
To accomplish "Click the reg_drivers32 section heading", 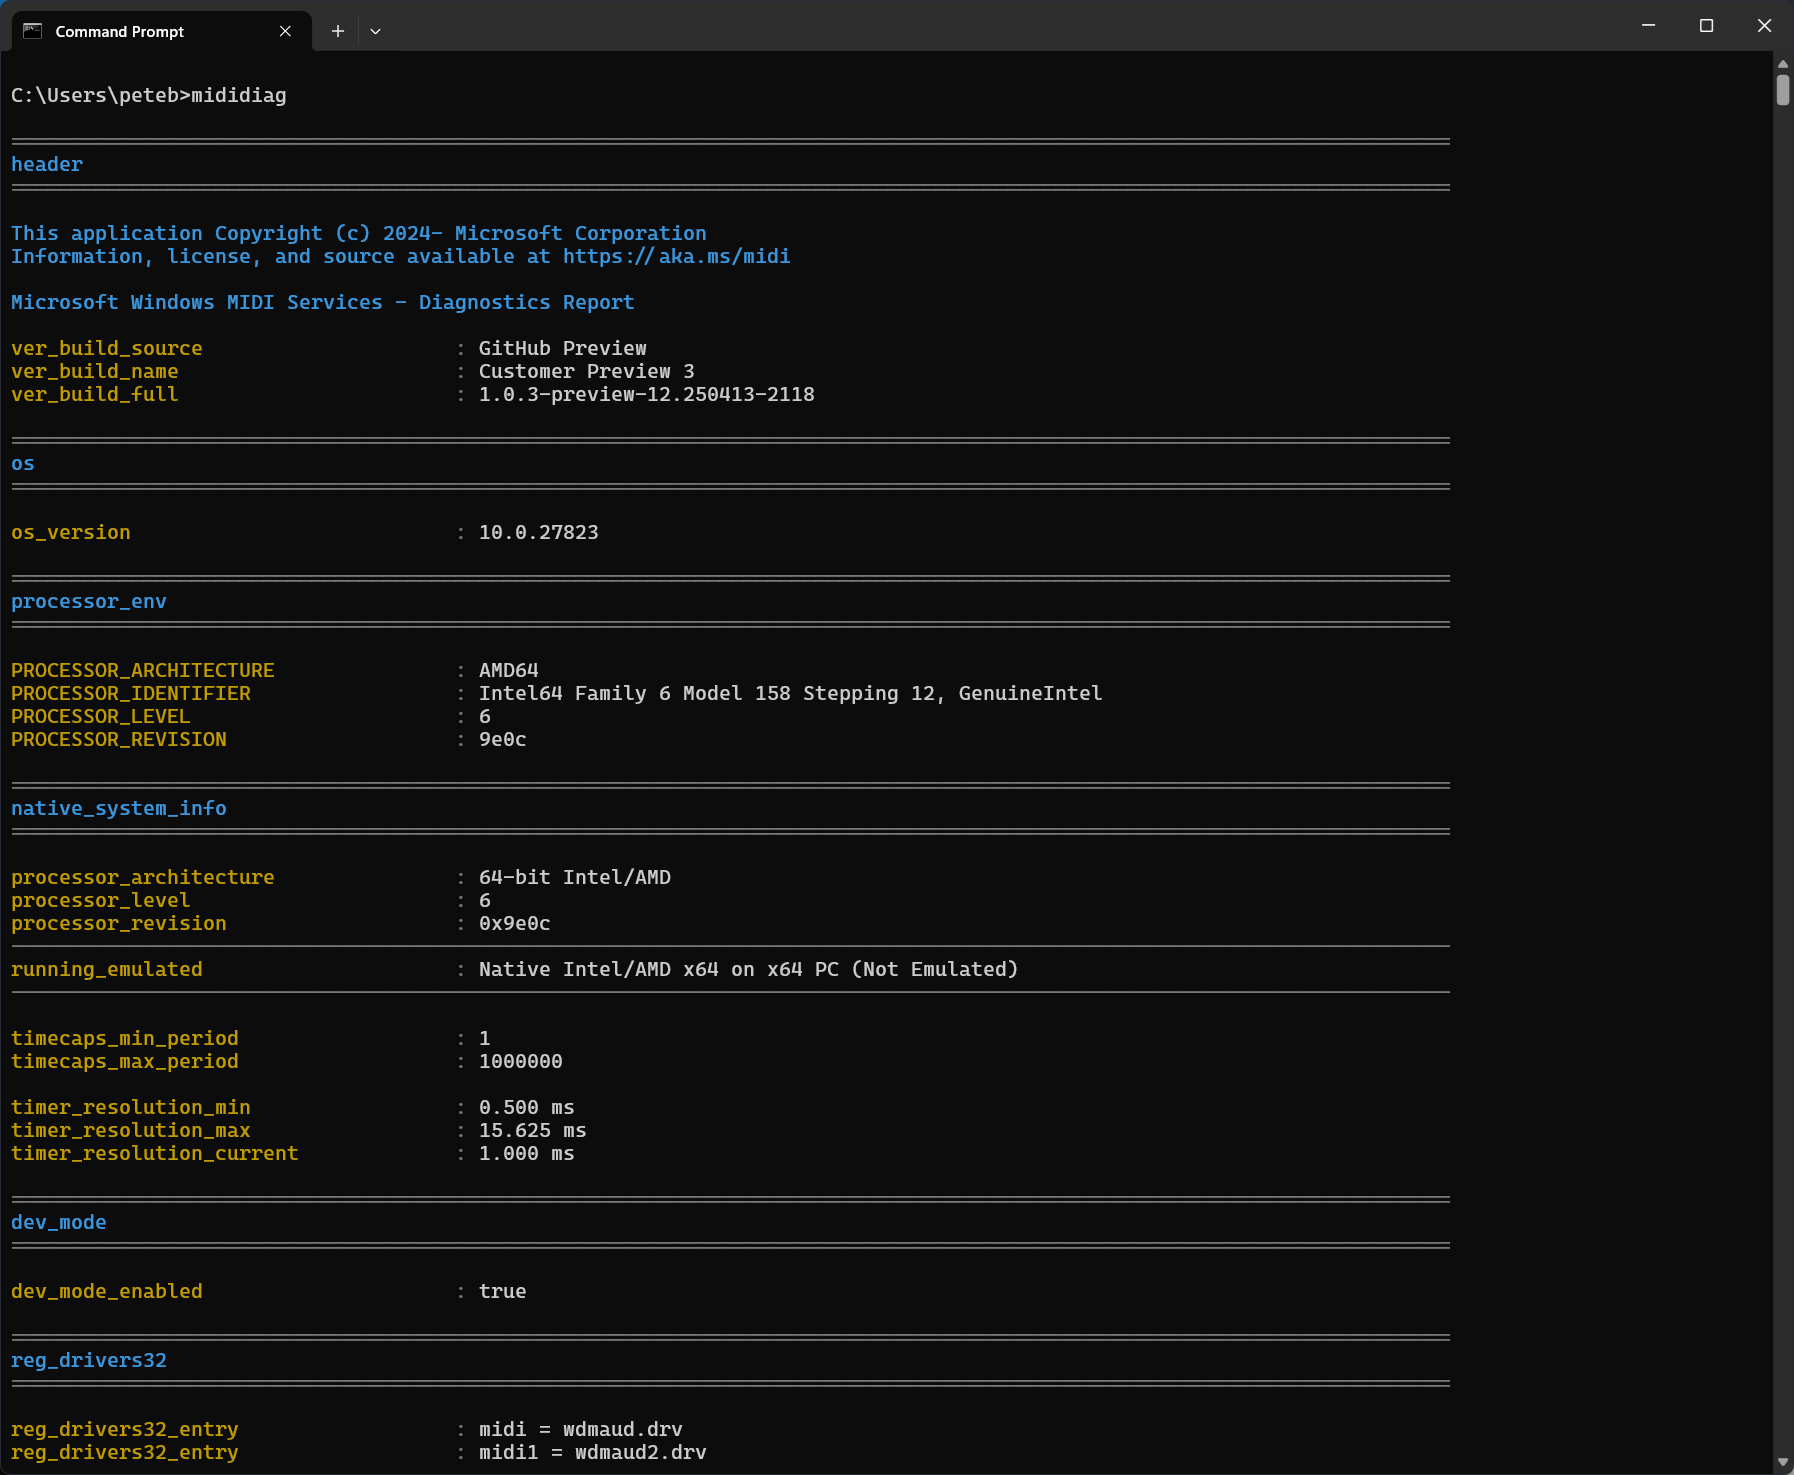I will click(x=89, y=1361).
